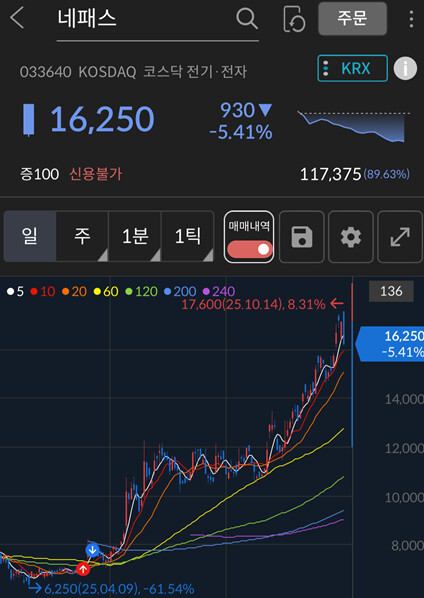The width and height of the screenshot is (424, 598).
Task: Toggle the 60-day moving average legend
Action: [x=106, y=292]
